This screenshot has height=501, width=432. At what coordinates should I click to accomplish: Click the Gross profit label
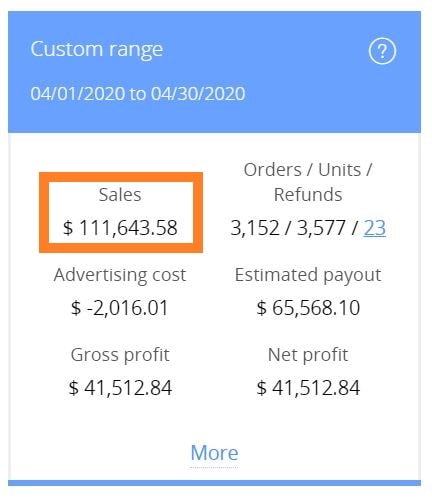120,355
